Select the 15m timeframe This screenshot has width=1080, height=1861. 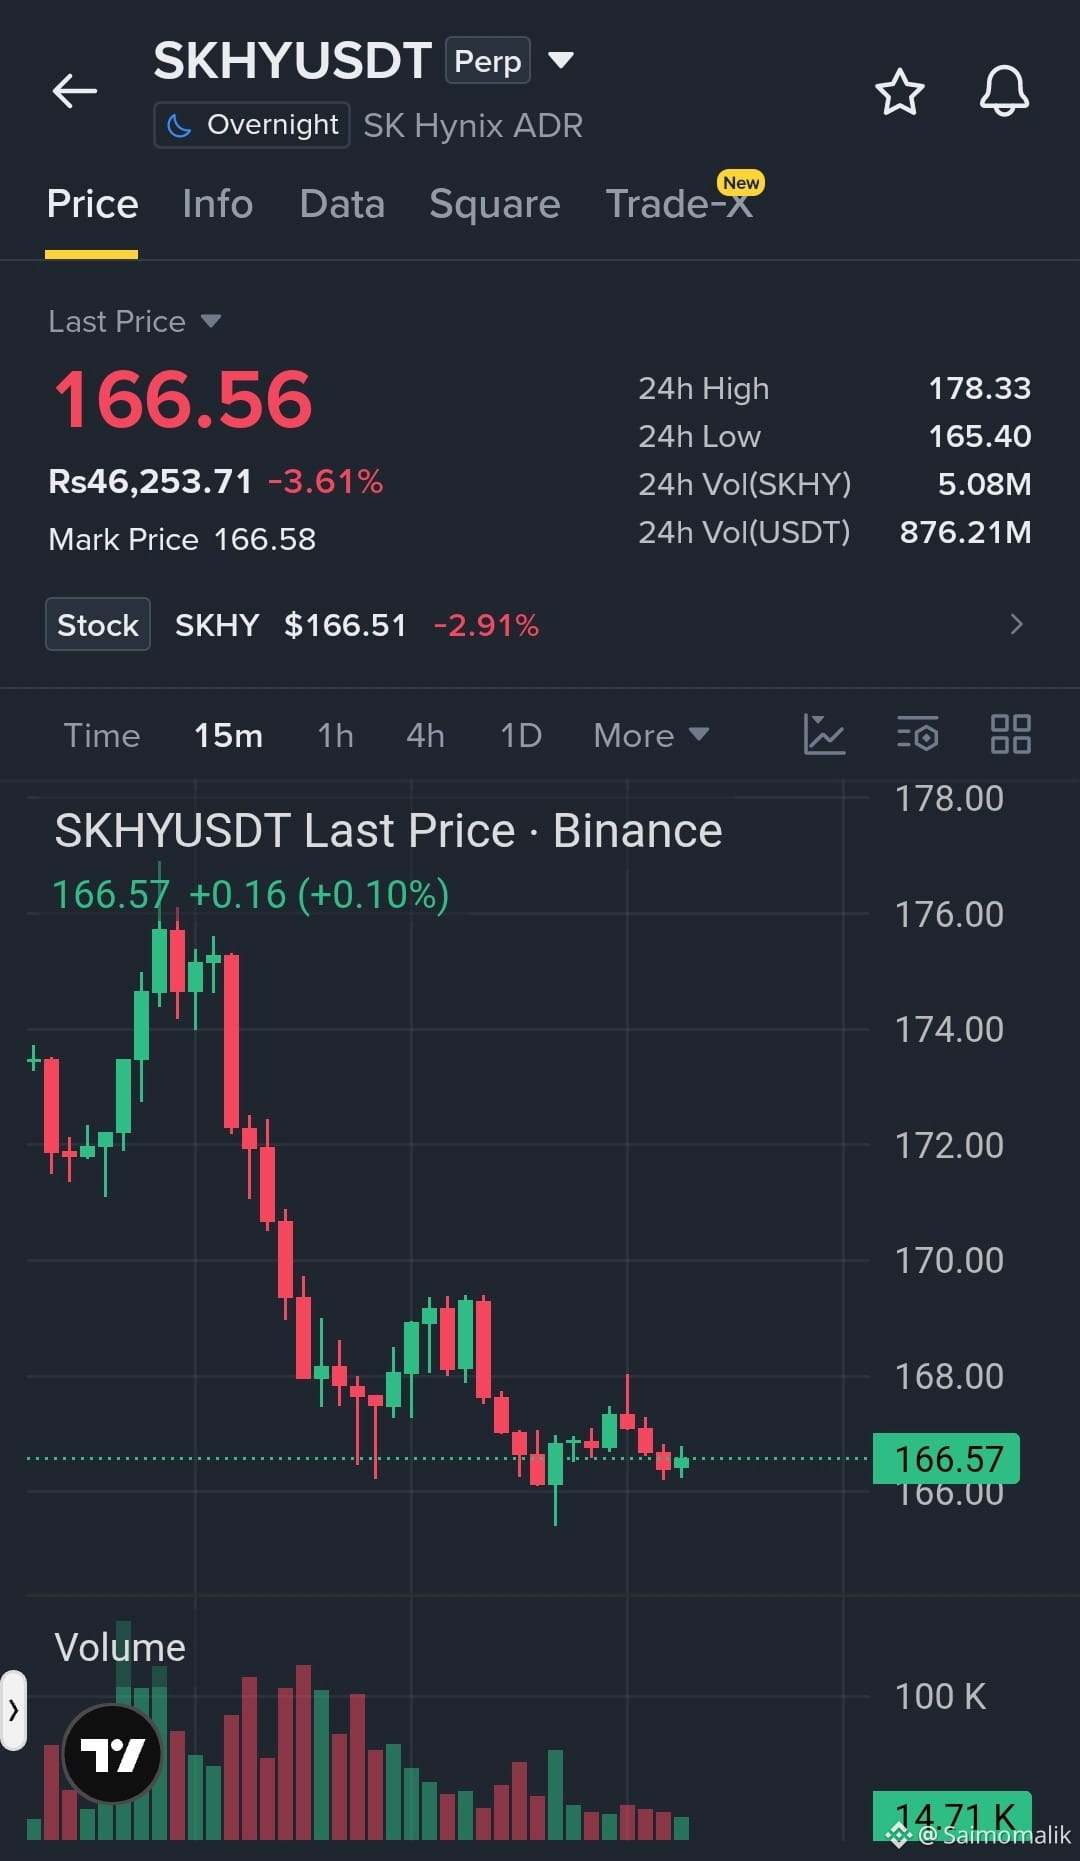[228, 735]
